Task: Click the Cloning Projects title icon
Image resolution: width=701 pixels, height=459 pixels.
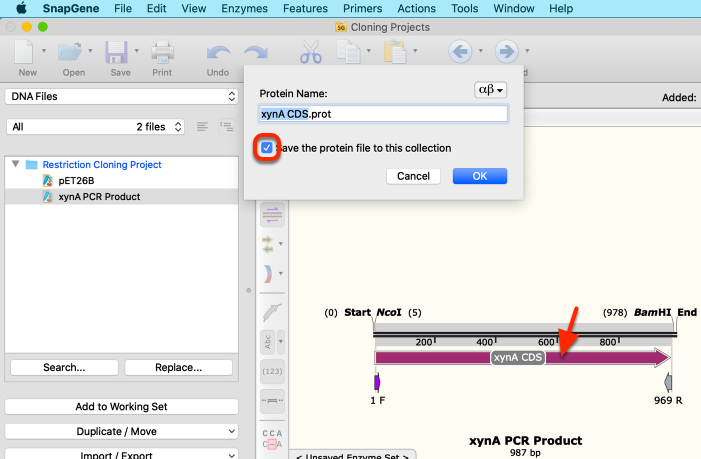Action: pyautogui.click(x=341, y=27)
